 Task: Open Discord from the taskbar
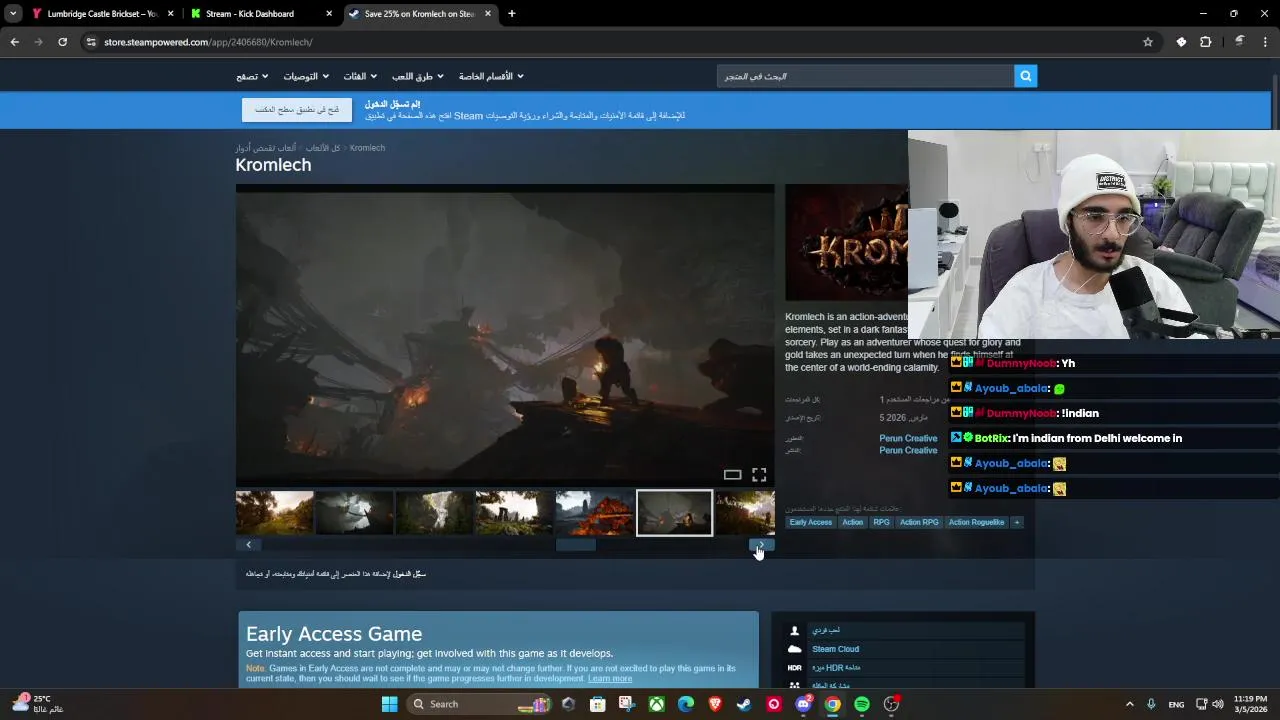click(x=803, y=704)
